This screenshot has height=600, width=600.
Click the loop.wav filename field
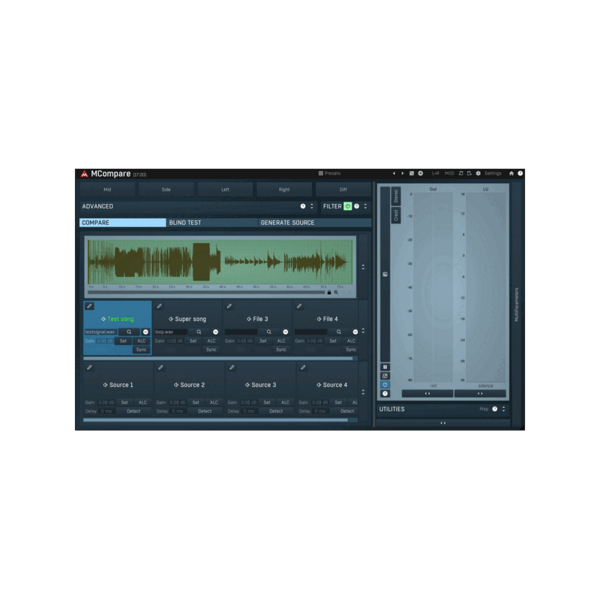[171, 332]
